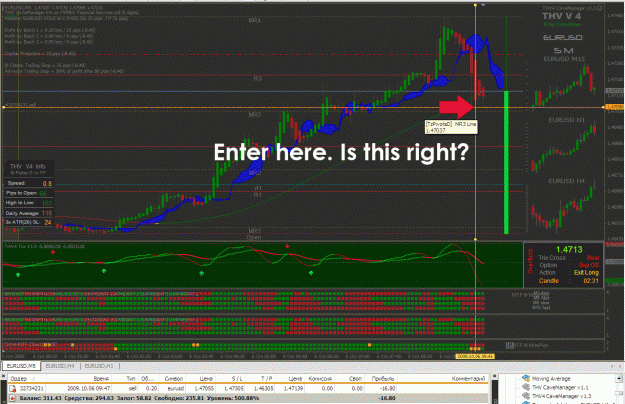Sort orders by the Прибыль column header
The image size is (625, 404).
(x=381, y=379)
